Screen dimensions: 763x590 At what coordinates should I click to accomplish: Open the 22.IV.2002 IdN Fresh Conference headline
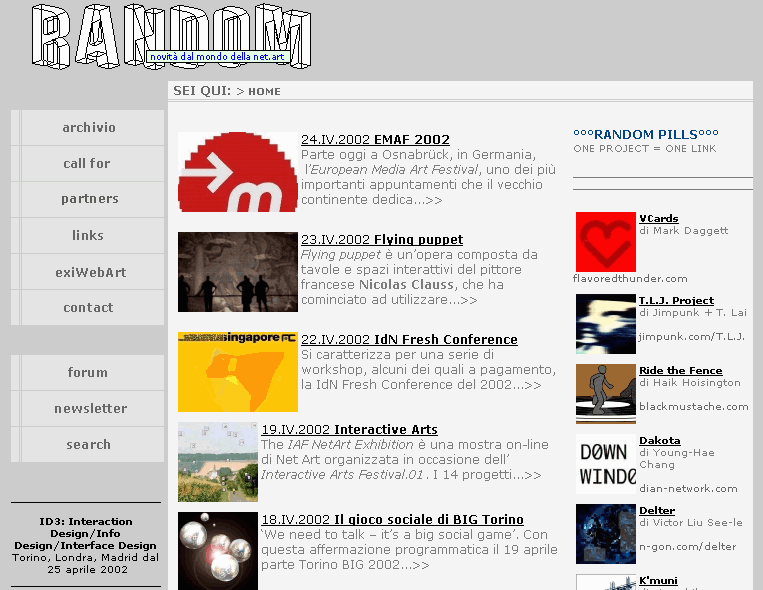(x=409, y=339)
